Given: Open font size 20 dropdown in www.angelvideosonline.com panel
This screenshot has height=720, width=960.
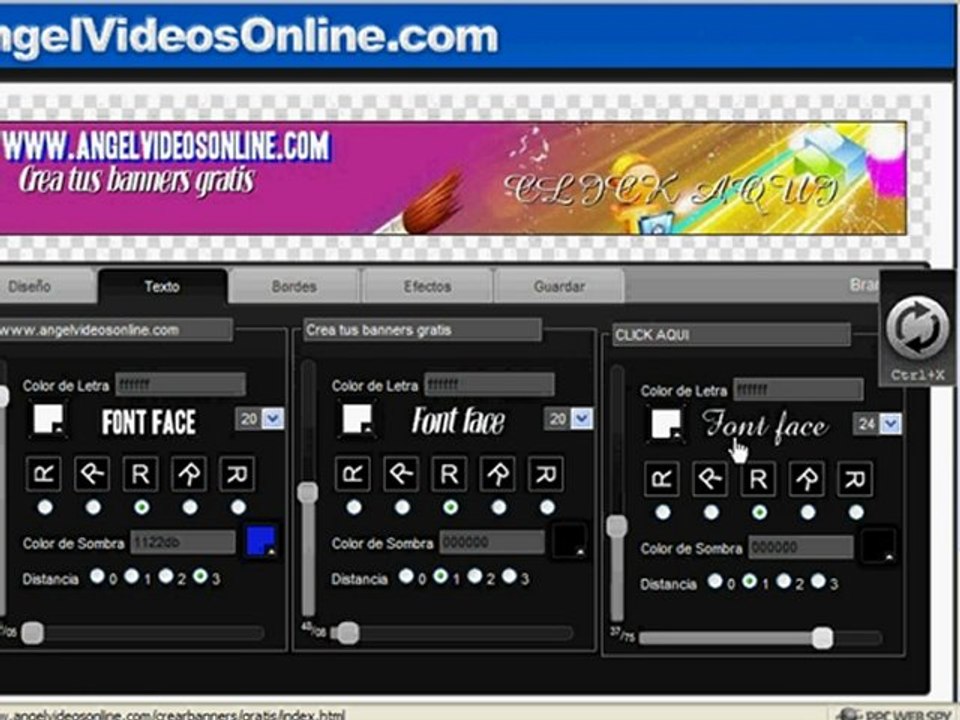Looking at the screenshot, I should [273, 419].
